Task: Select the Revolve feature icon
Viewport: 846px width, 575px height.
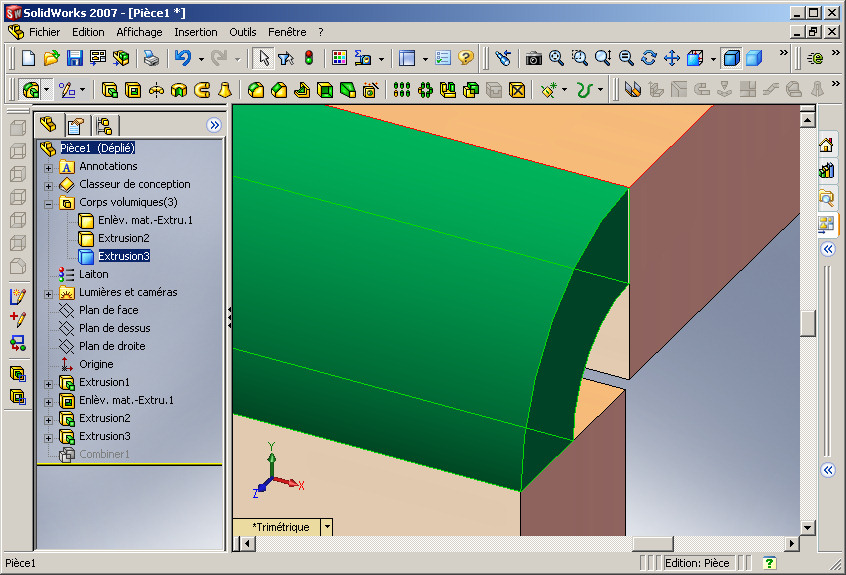Action: pyautogui.click(x=156, y=90)
